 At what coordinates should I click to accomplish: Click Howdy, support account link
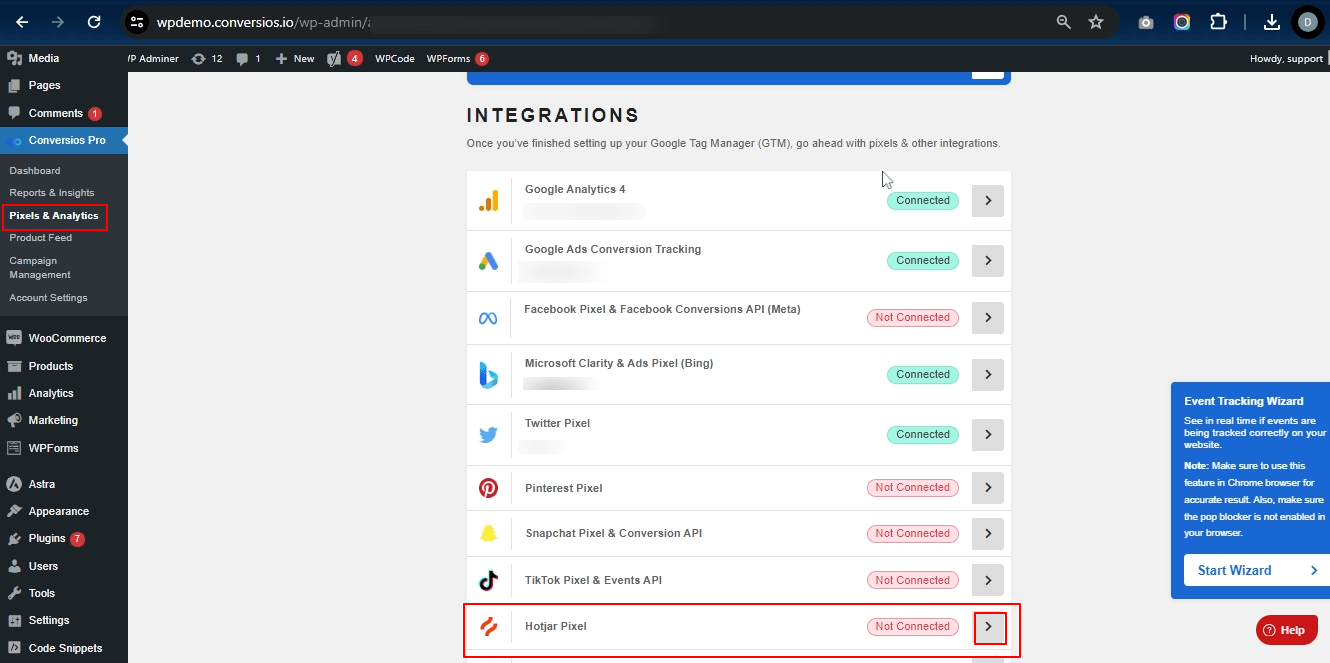(x=1286, y=59)
